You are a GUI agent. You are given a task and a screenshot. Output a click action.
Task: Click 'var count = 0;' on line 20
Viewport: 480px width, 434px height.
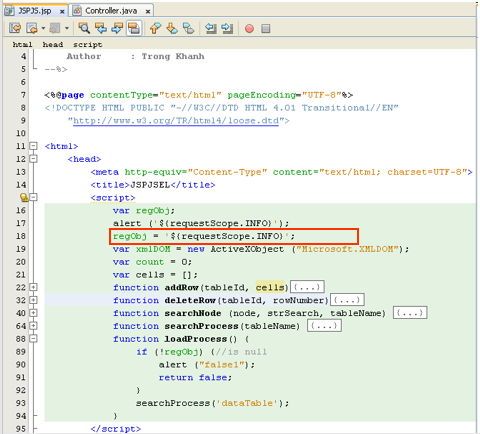(152, 262)
